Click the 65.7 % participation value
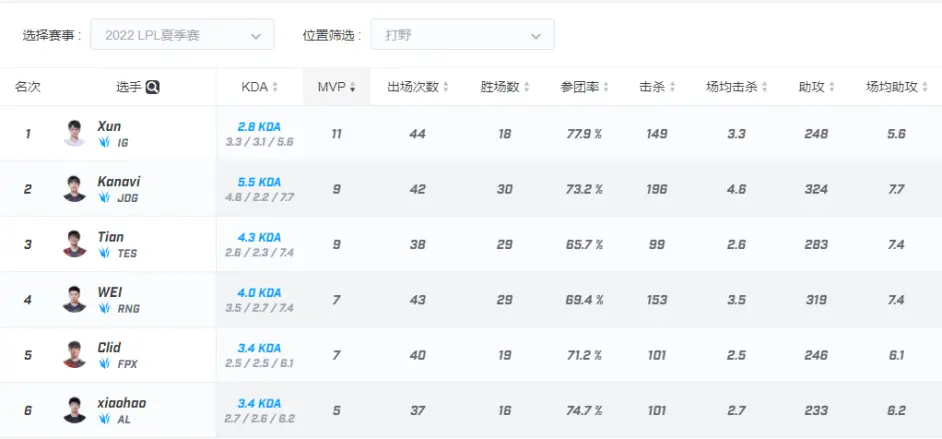The height and width of the screenshot is (439, 942). [x=584, y=244]
